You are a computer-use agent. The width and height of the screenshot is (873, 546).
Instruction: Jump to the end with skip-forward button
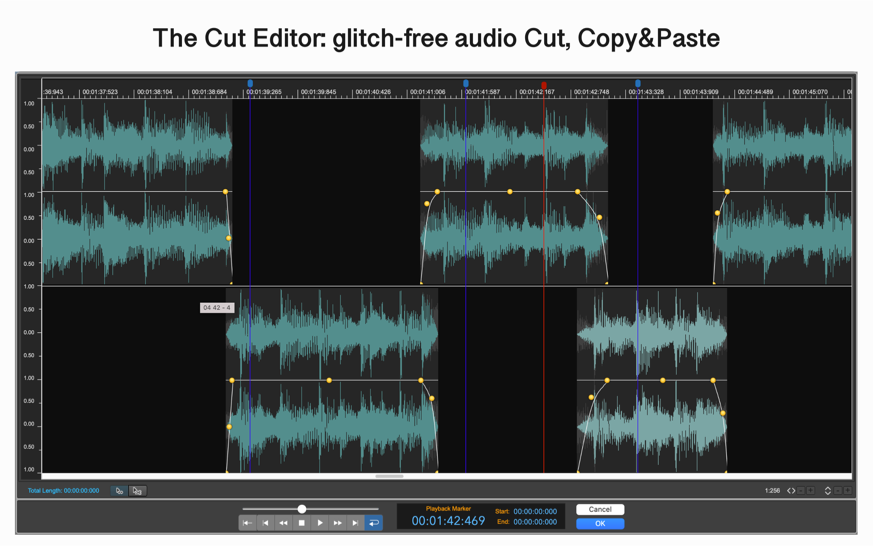click(x=355, y=523)
